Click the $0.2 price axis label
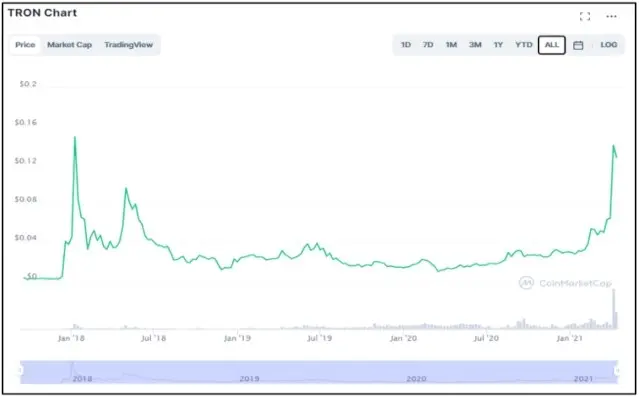Screen dimensions: 639x397 click(28, 84)
